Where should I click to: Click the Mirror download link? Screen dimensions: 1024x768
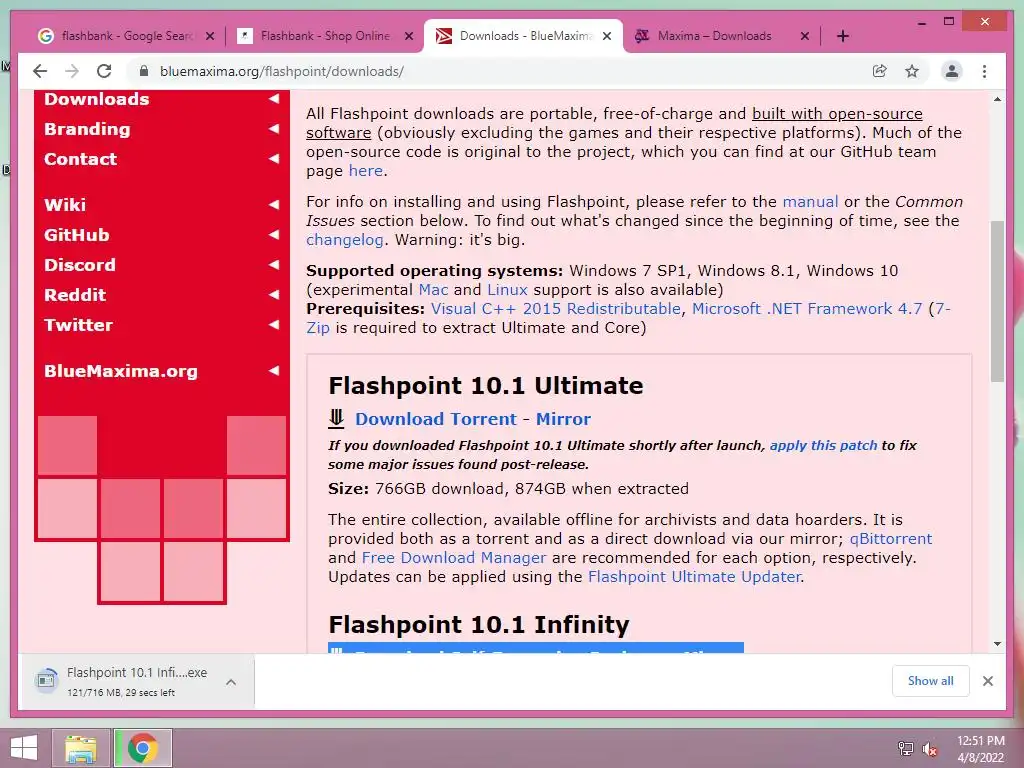563,419
